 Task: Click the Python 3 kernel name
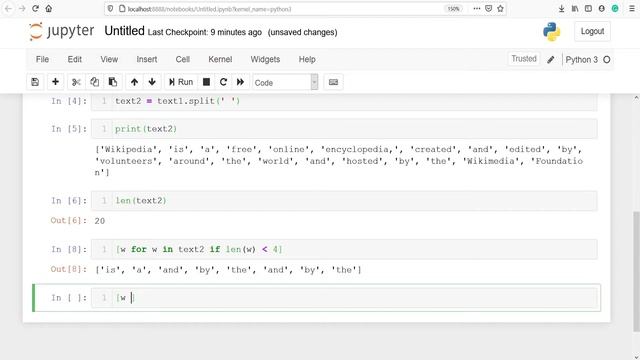(x=581, y=60)
